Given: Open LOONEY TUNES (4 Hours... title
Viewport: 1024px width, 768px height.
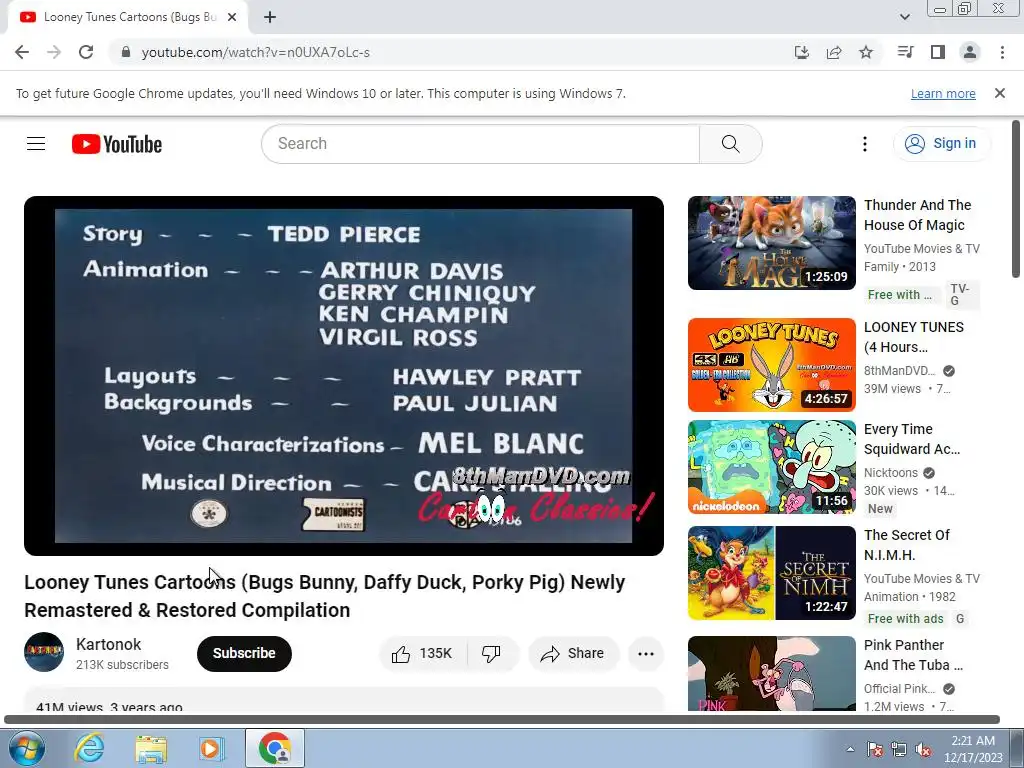Looking at the screenshot, I should pyautogui.click(x=914, y=337).
